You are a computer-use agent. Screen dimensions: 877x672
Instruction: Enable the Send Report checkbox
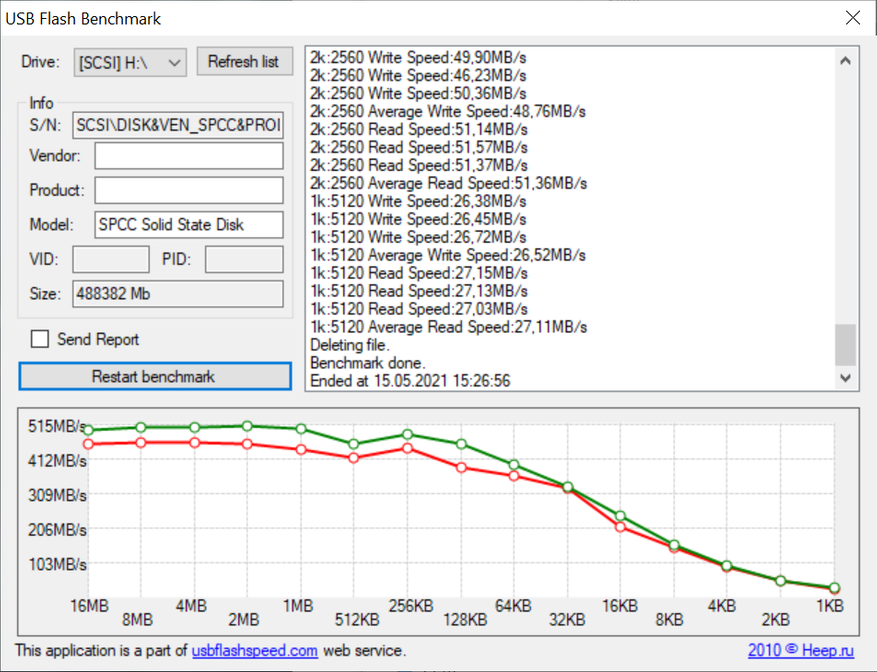point(40,339)
